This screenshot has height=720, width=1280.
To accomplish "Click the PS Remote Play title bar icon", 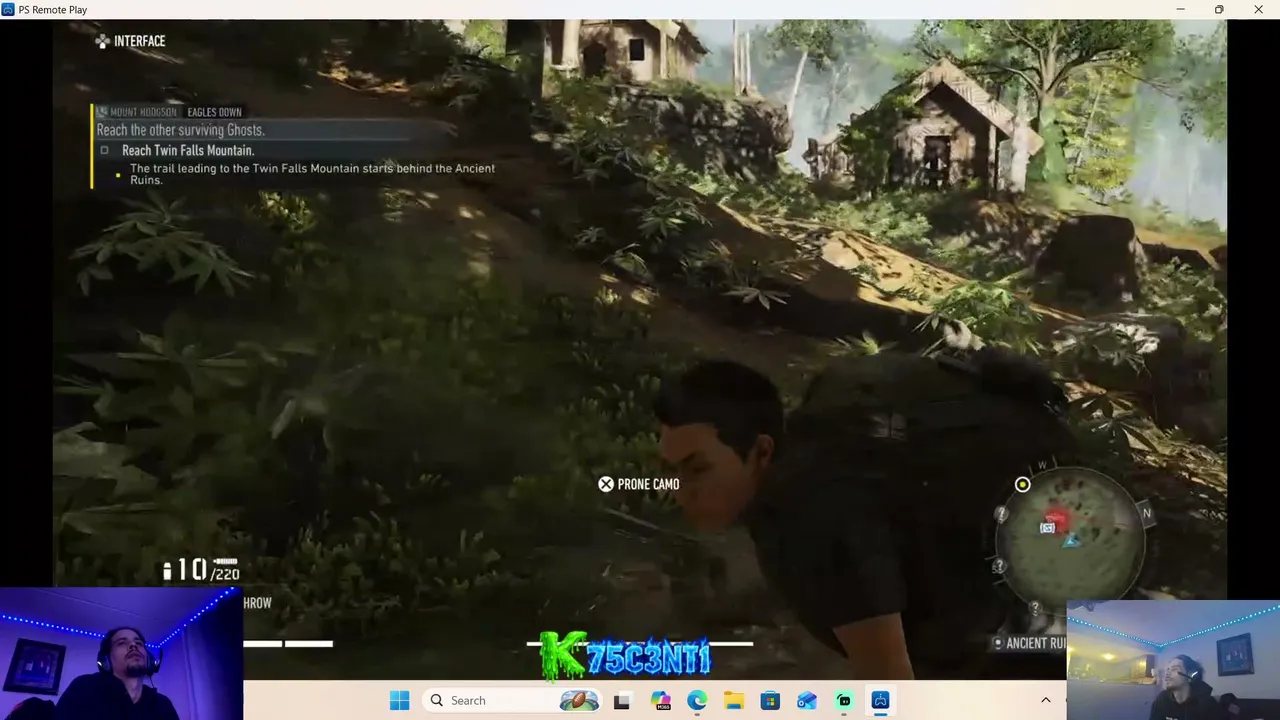I will 8,10.
